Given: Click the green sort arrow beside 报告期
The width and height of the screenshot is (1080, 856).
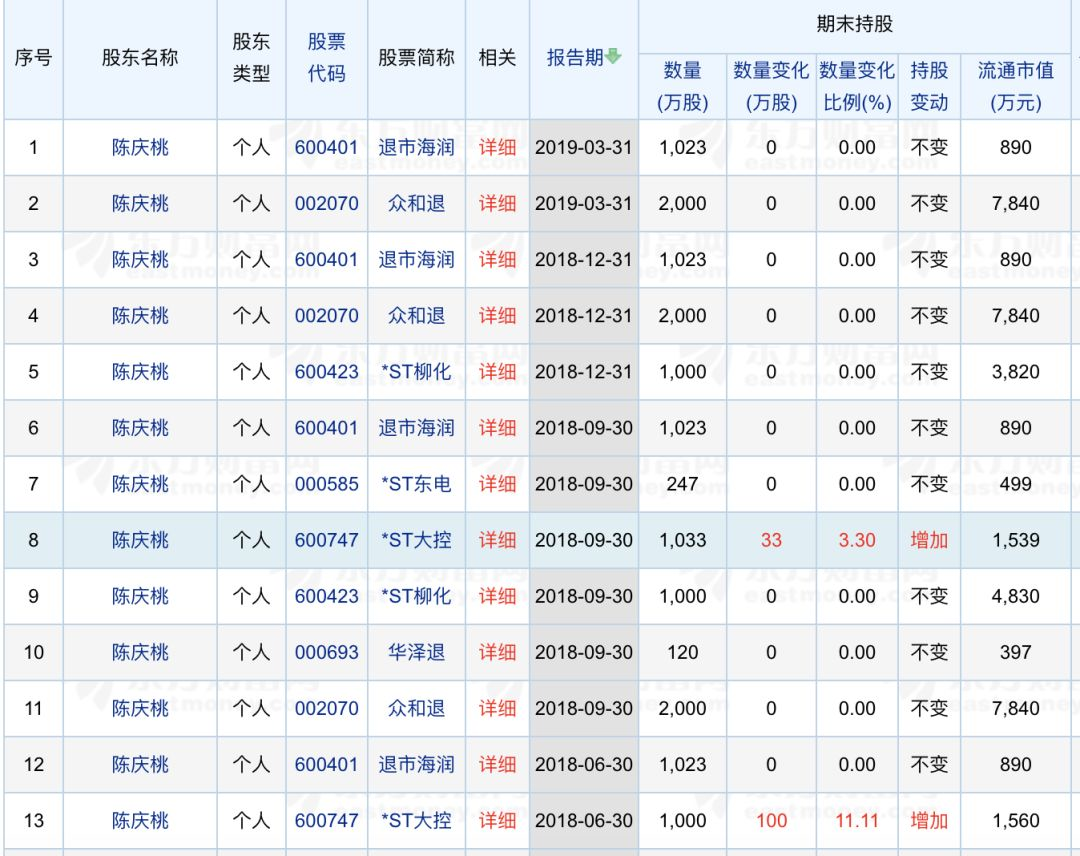Looking at the screenshot, I should pos(613,58).
